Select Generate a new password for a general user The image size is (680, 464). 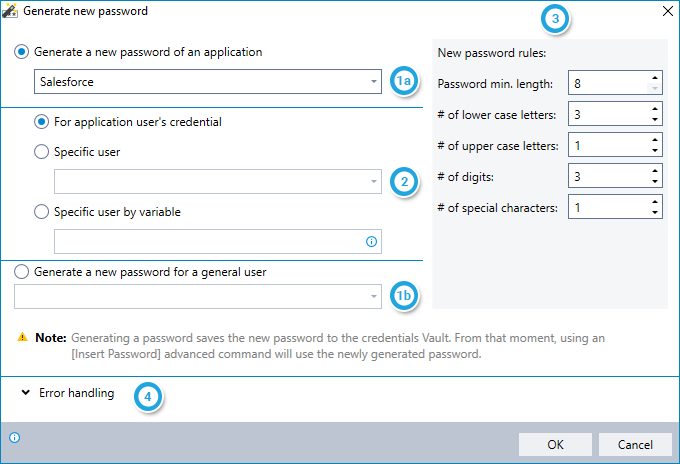pyautogui.click(x=22, y=270)
